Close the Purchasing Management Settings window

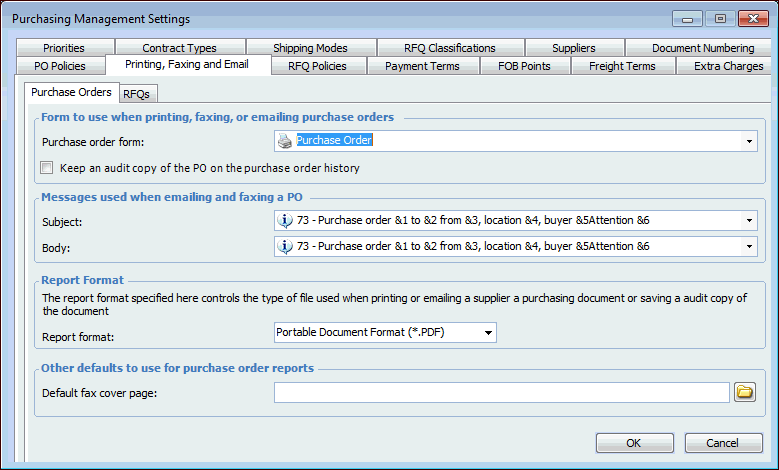click(x=749, y=18)
